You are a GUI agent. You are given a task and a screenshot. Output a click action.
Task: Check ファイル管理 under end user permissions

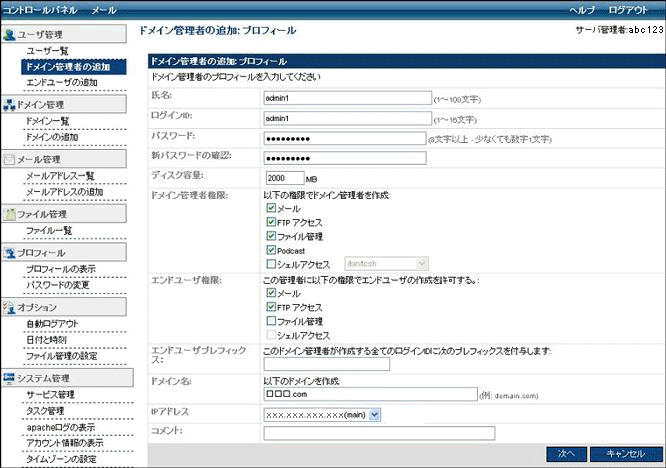271,321
